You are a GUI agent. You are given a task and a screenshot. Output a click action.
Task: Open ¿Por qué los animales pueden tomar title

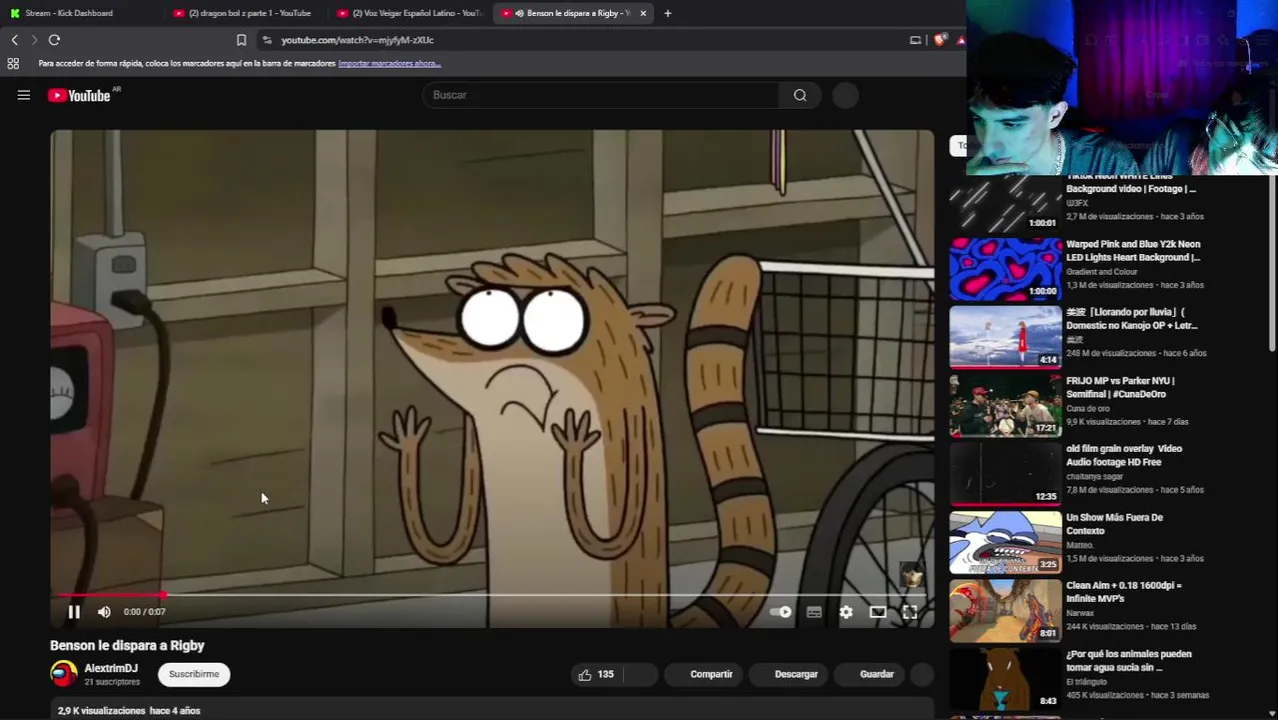tap(1129, 660)
